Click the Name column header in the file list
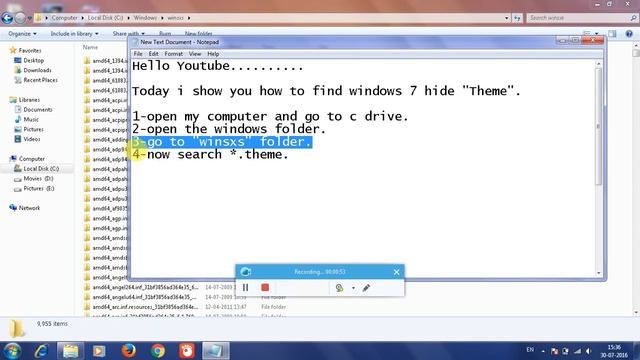640x360 pixels. tap(90, 47)
